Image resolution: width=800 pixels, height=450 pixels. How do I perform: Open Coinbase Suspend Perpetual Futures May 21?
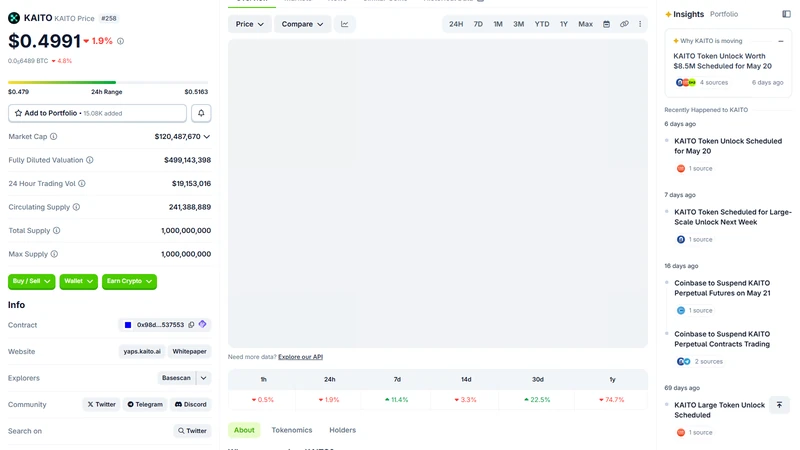click(722, 288)
